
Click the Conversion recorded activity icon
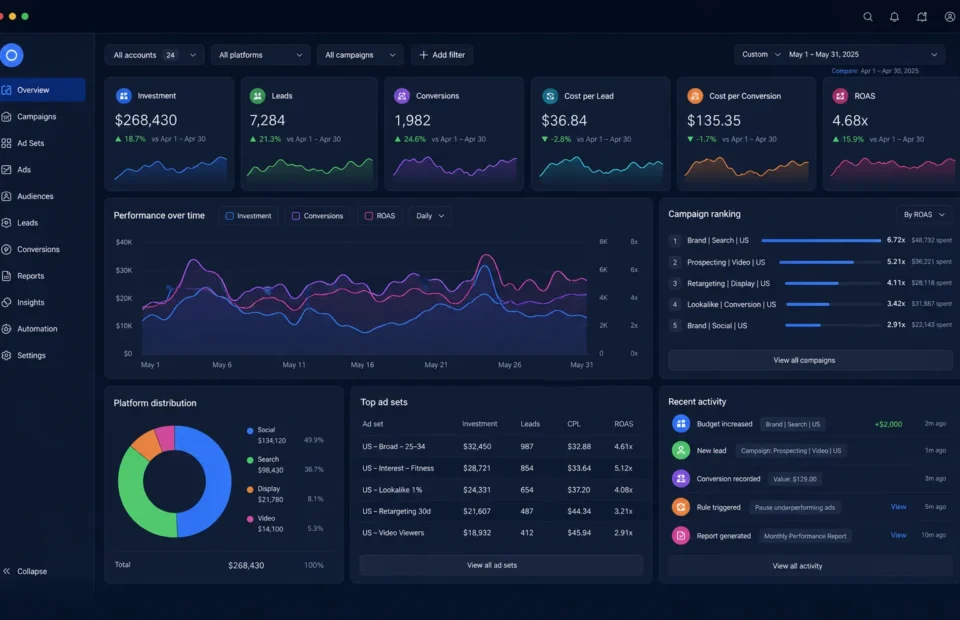[x=681, y=479]
